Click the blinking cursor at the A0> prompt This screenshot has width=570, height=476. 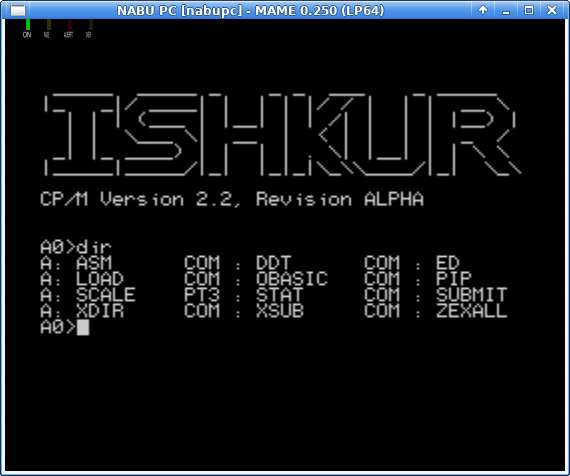(83, 327)
